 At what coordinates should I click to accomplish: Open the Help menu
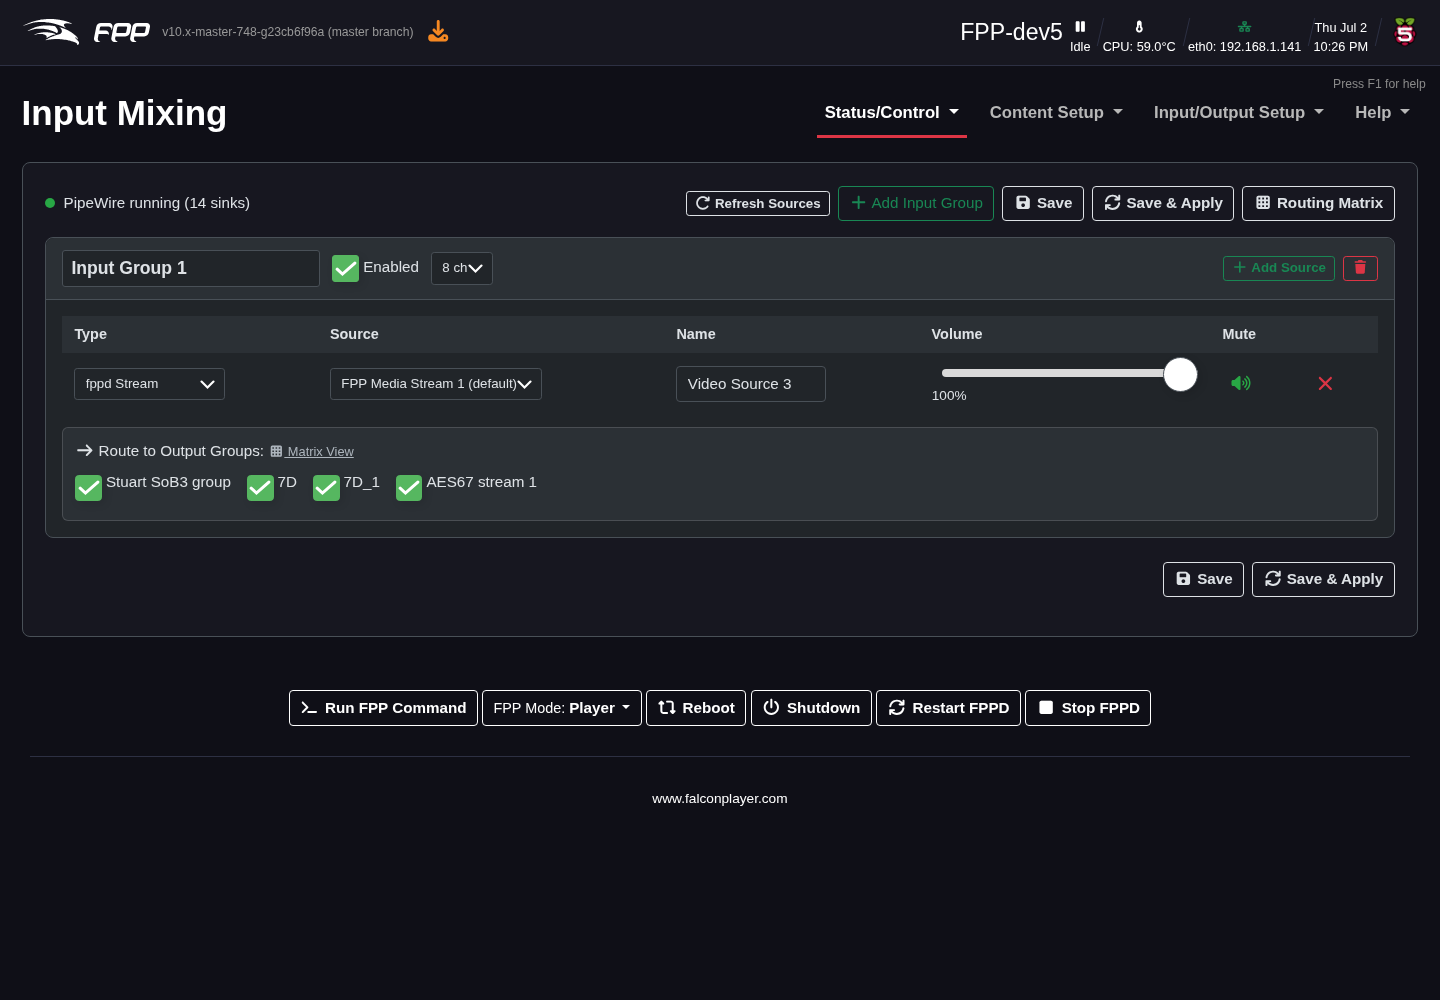click(x=1382, y=113)
